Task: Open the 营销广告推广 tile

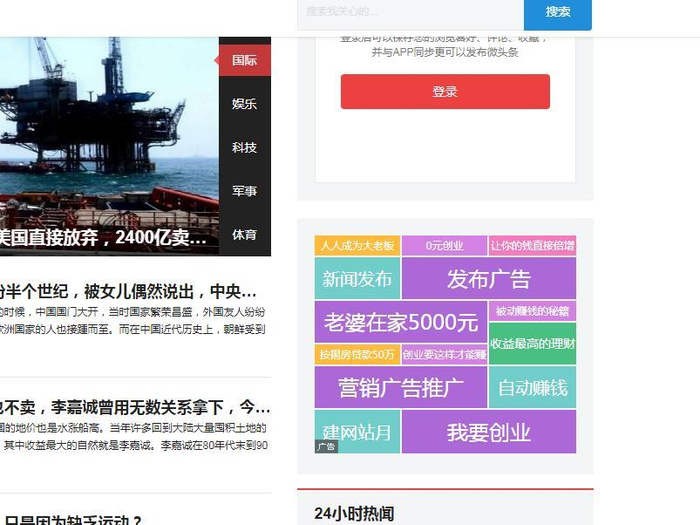Action: point(400,387)
